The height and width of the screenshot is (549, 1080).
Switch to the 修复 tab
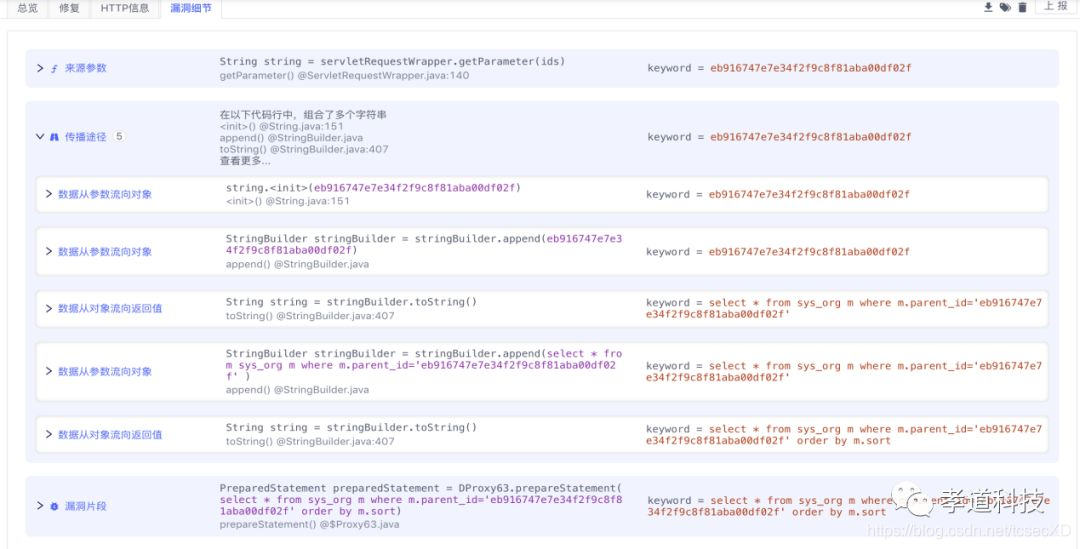click(x=69, y=8)
